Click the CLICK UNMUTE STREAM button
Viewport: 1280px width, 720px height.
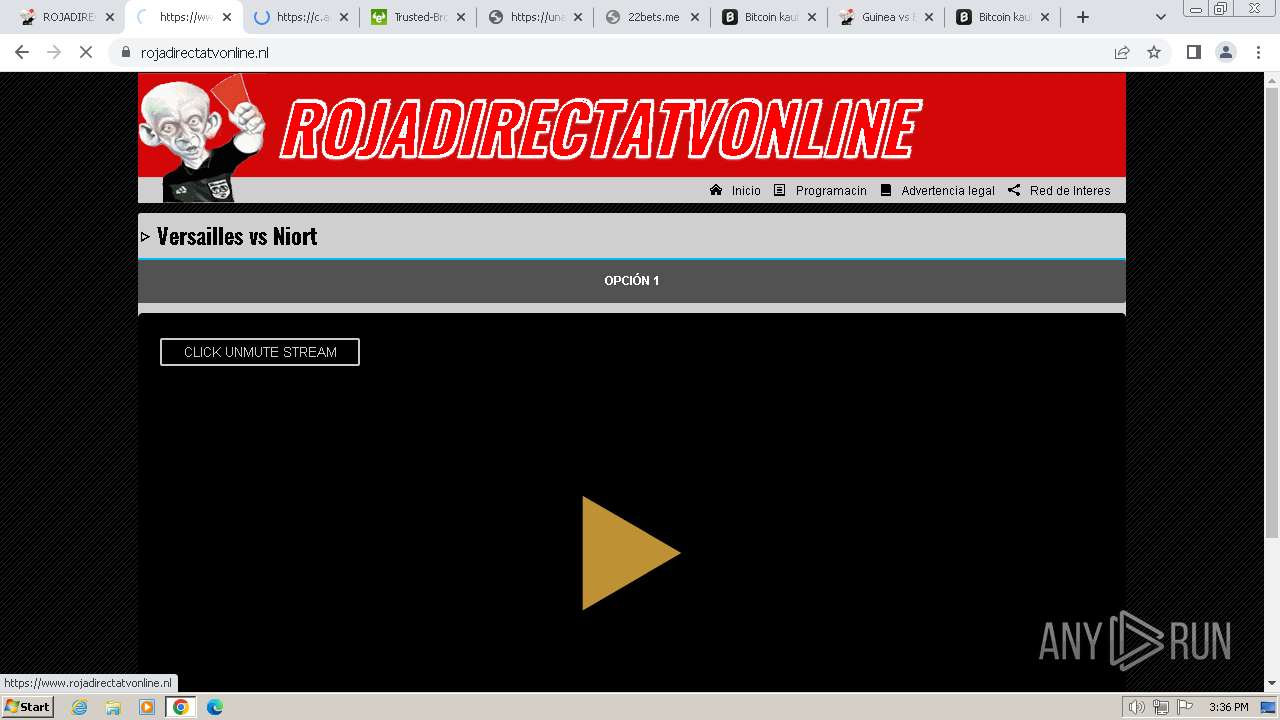coord(260,352)
